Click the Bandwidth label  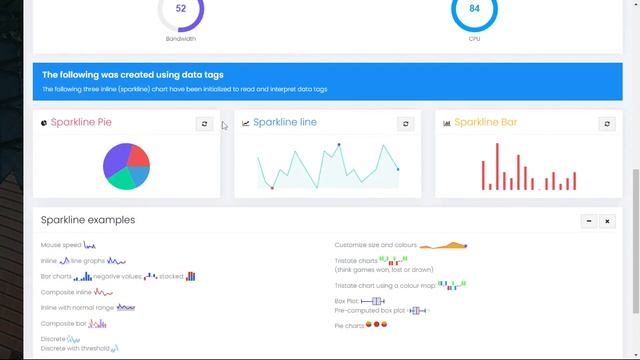coord(181,39)
